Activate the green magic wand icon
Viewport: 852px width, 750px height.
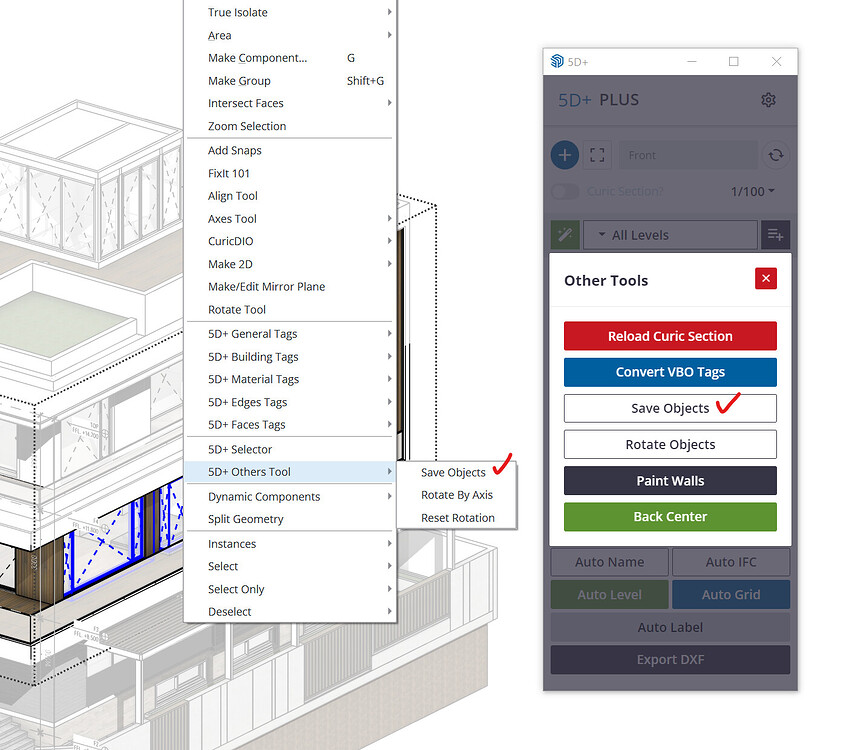click(564, 234)
